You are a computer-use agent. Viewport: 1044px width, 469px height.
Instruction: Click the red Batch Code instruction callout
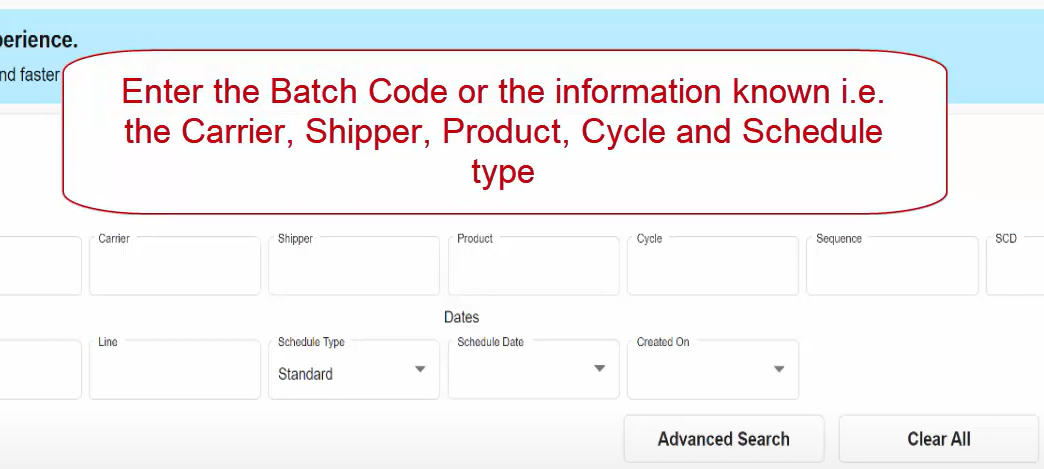(x=504, y=132)
